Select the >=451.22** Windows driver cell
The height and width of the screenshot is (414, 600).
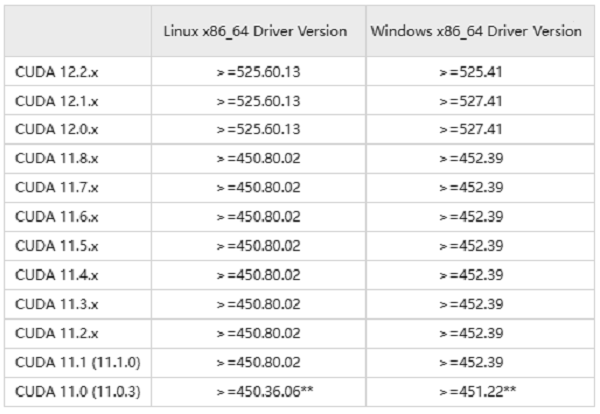(x=474, y=390)
